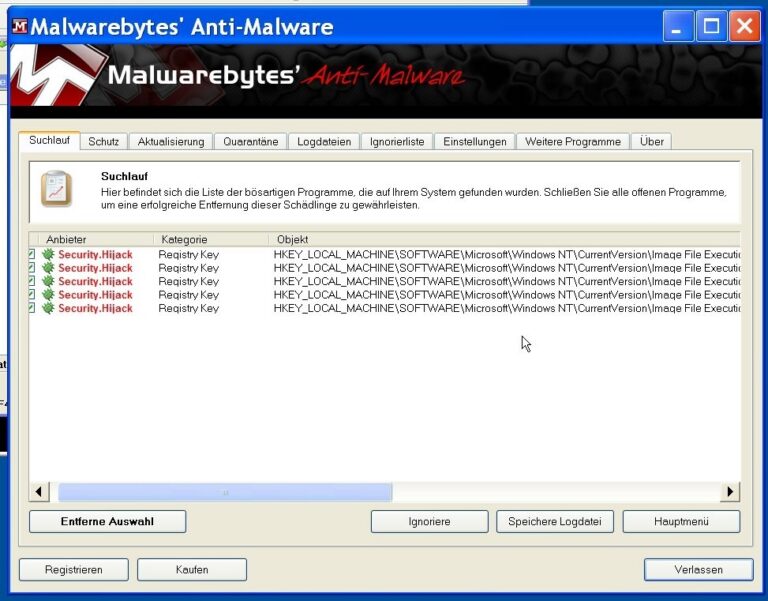This screenshot has height=601, width=768.
Task: Save log with Speichere Logdatei button
Action: coord(554,522)
